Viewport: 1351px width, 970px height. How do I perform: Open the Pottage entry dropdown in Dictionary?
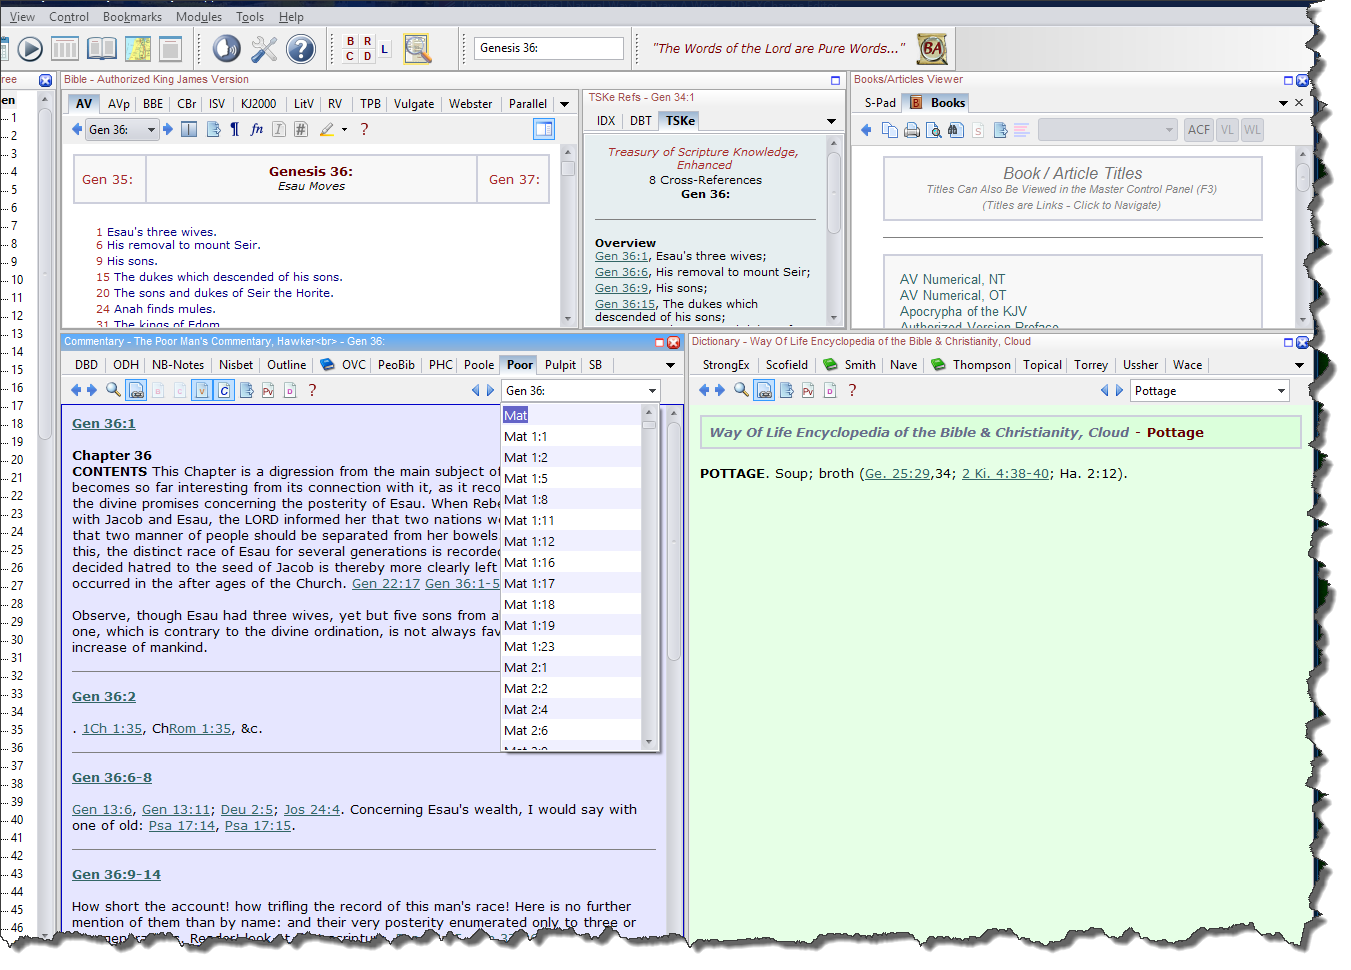tap(1281, 391)
